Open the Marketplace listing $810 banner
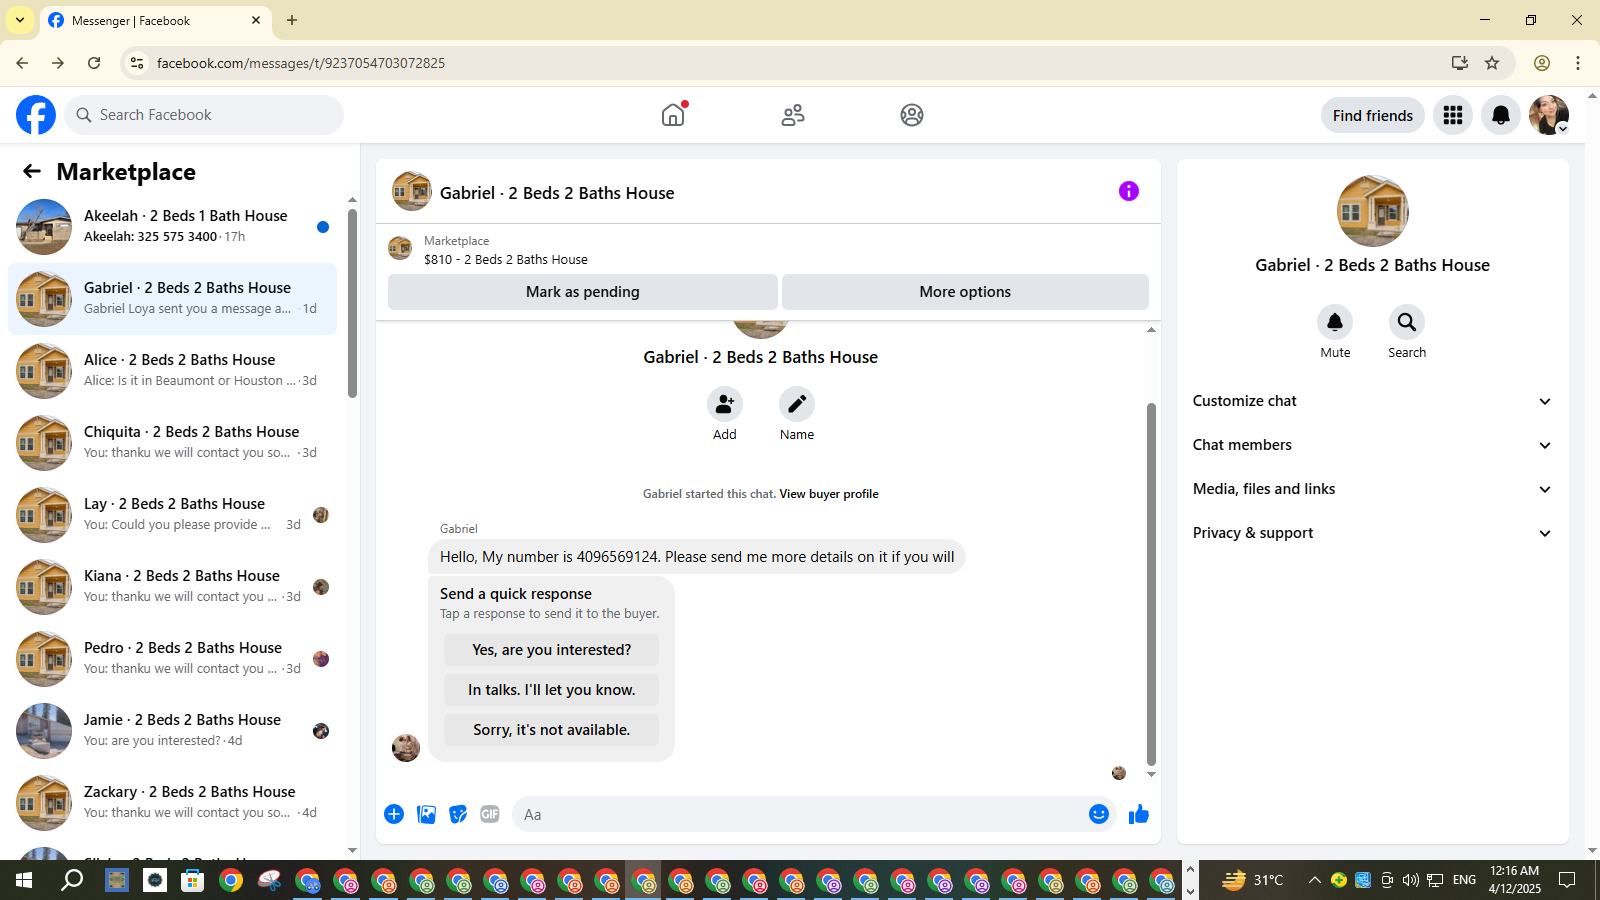Viewport: 1600px width, 900px height. pos(768,250)
